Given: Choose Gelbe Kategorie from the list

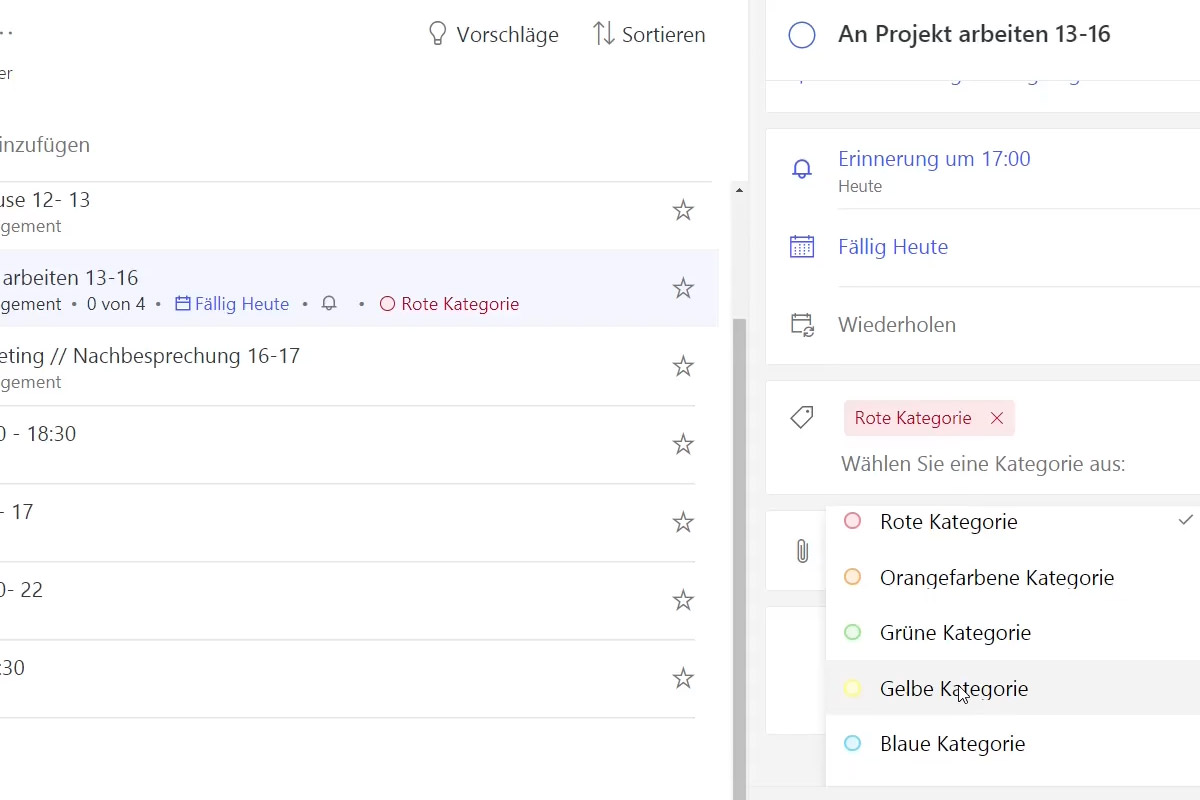Looking at the screenshot, I should [1013, 688].
